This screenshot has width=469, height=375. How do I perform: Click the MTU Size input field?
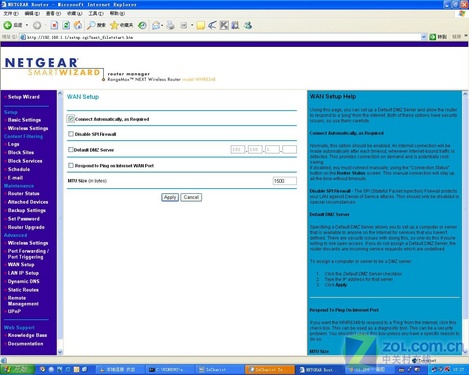point(284,181)
